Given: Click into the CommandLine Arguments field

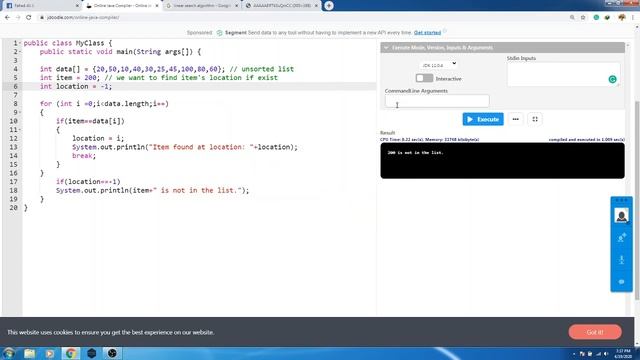Looking at the screenshot, I should (x=437, y=101).
